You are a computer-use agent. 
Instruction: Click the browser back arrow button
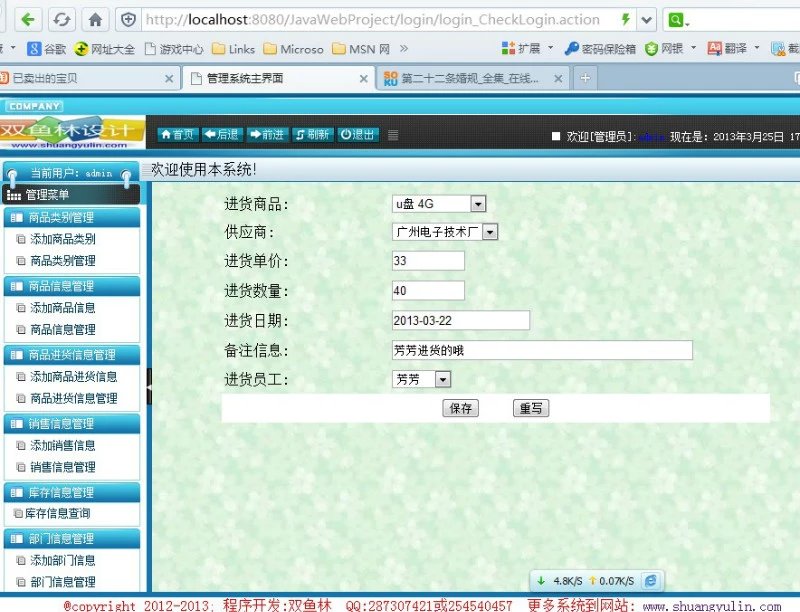point(28,19)
